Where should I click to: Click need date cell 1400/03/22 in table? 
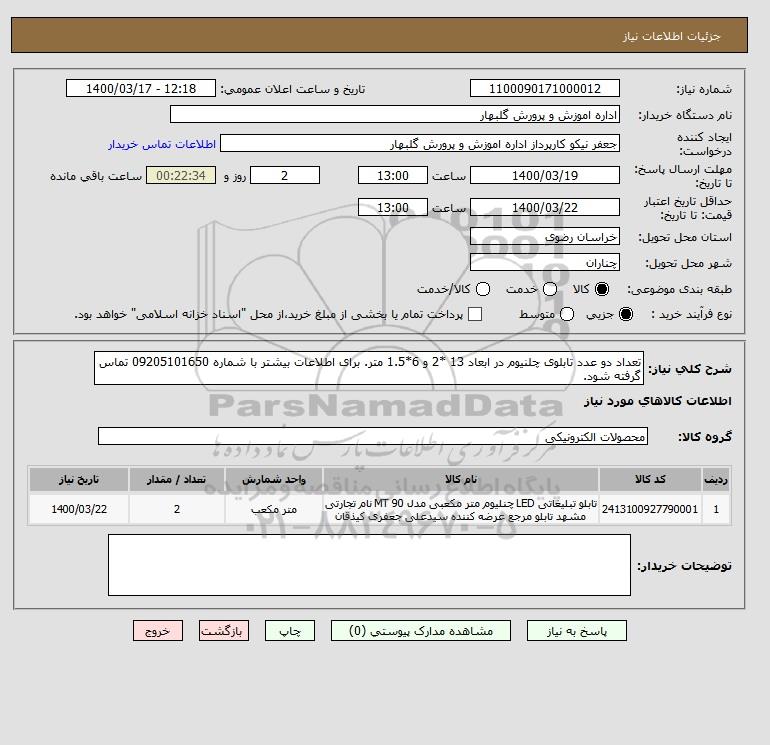pyautogui.click(x=79, y=509)
